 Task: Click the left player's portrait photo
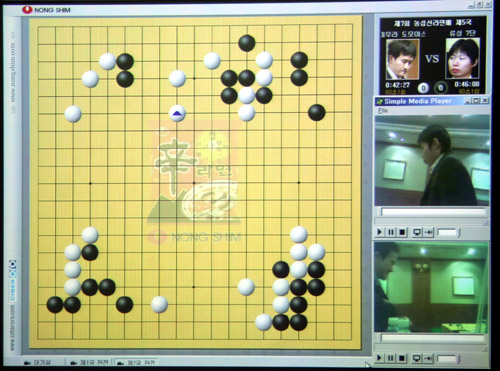coord(403,59)
